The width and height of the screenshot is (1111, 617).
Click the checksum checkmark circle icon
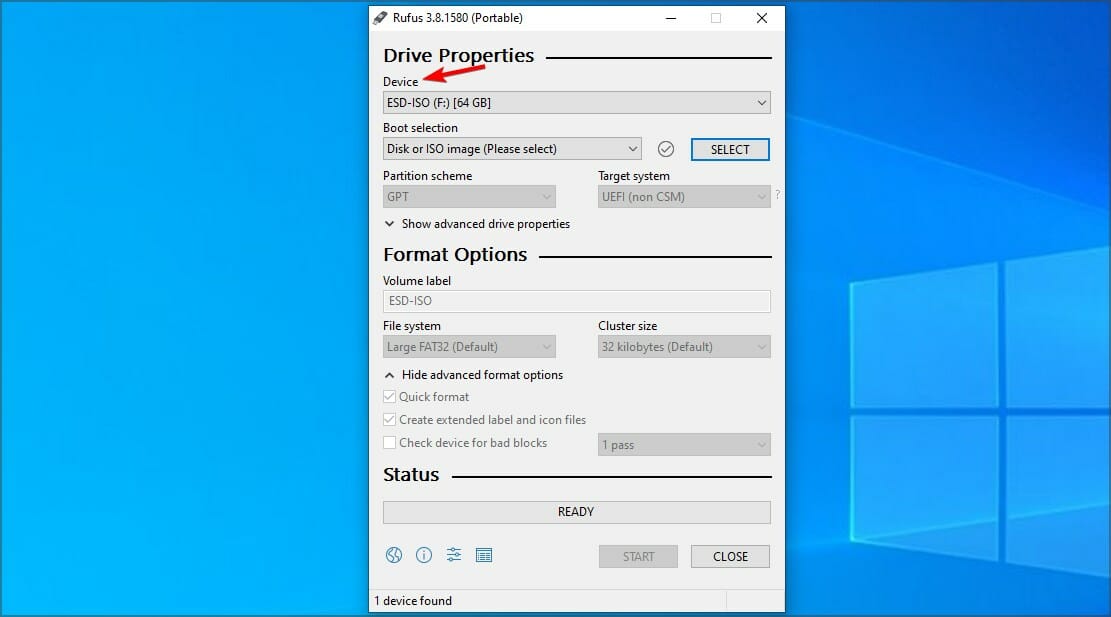point(665,149)
